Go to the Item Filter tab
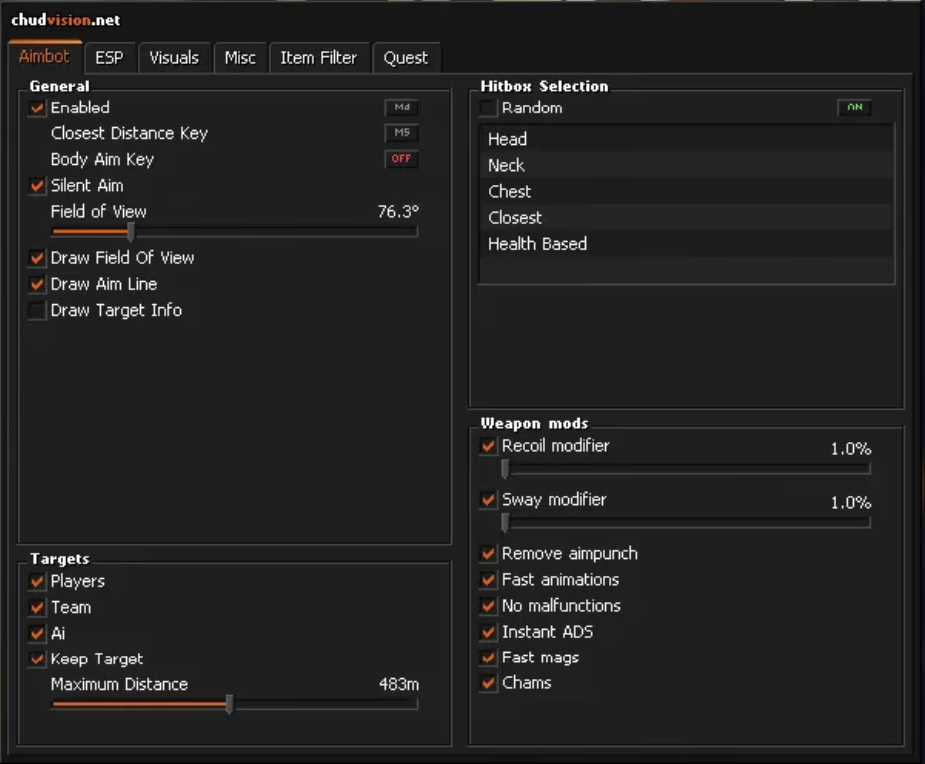The height and width of the screenshot is (764, 925). 318,58
